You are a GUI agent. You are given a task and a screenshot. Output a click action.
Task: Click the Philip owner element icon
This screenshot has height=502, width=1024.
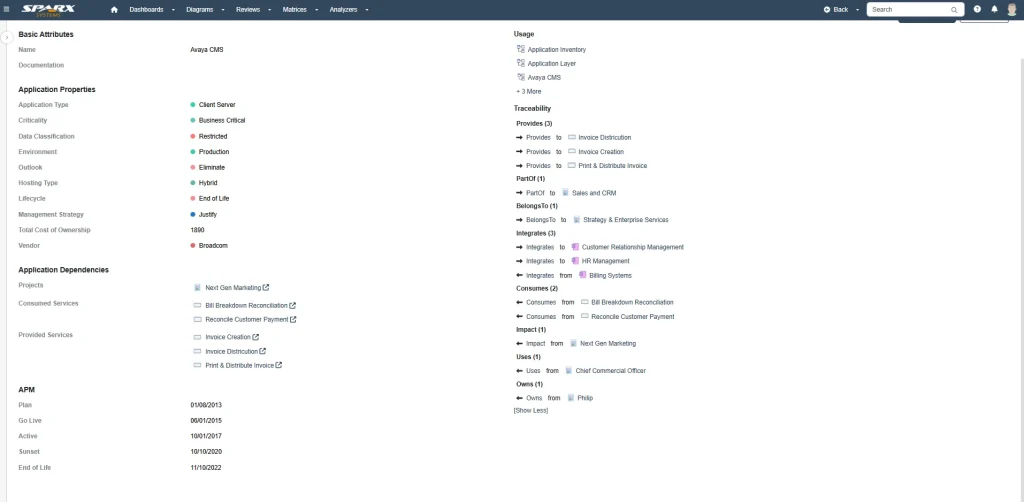(571, 398)
